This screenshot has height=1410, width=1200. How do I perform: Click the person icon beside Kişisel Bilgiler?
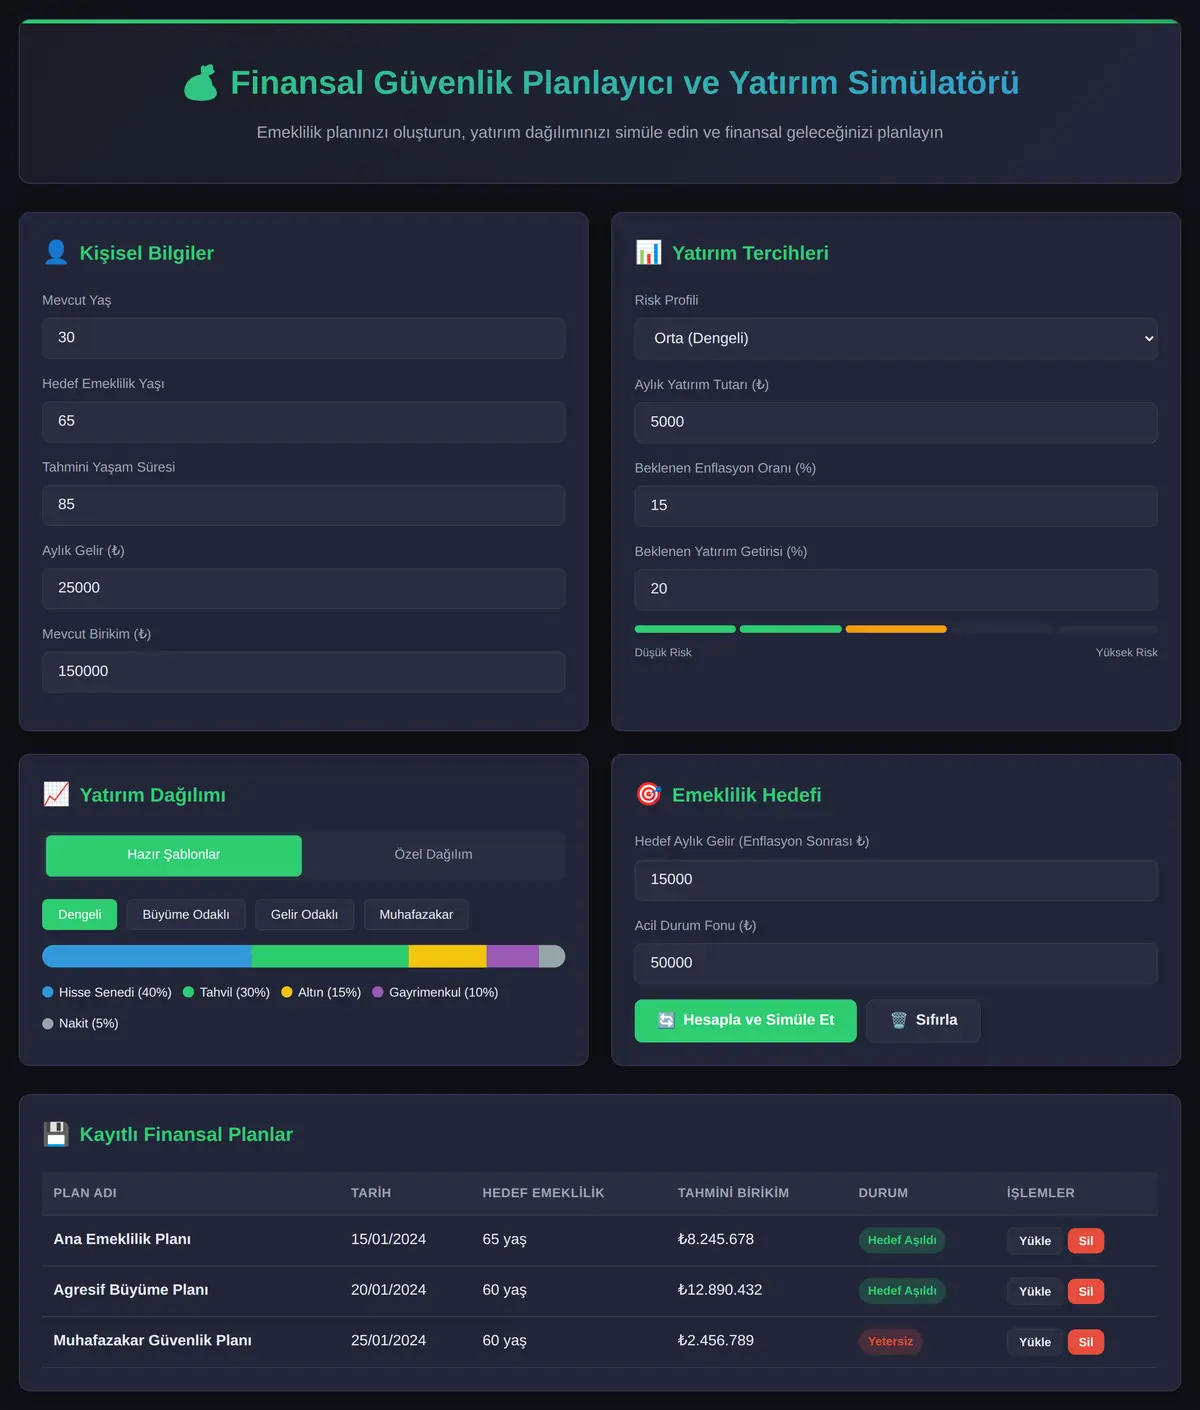56,253
